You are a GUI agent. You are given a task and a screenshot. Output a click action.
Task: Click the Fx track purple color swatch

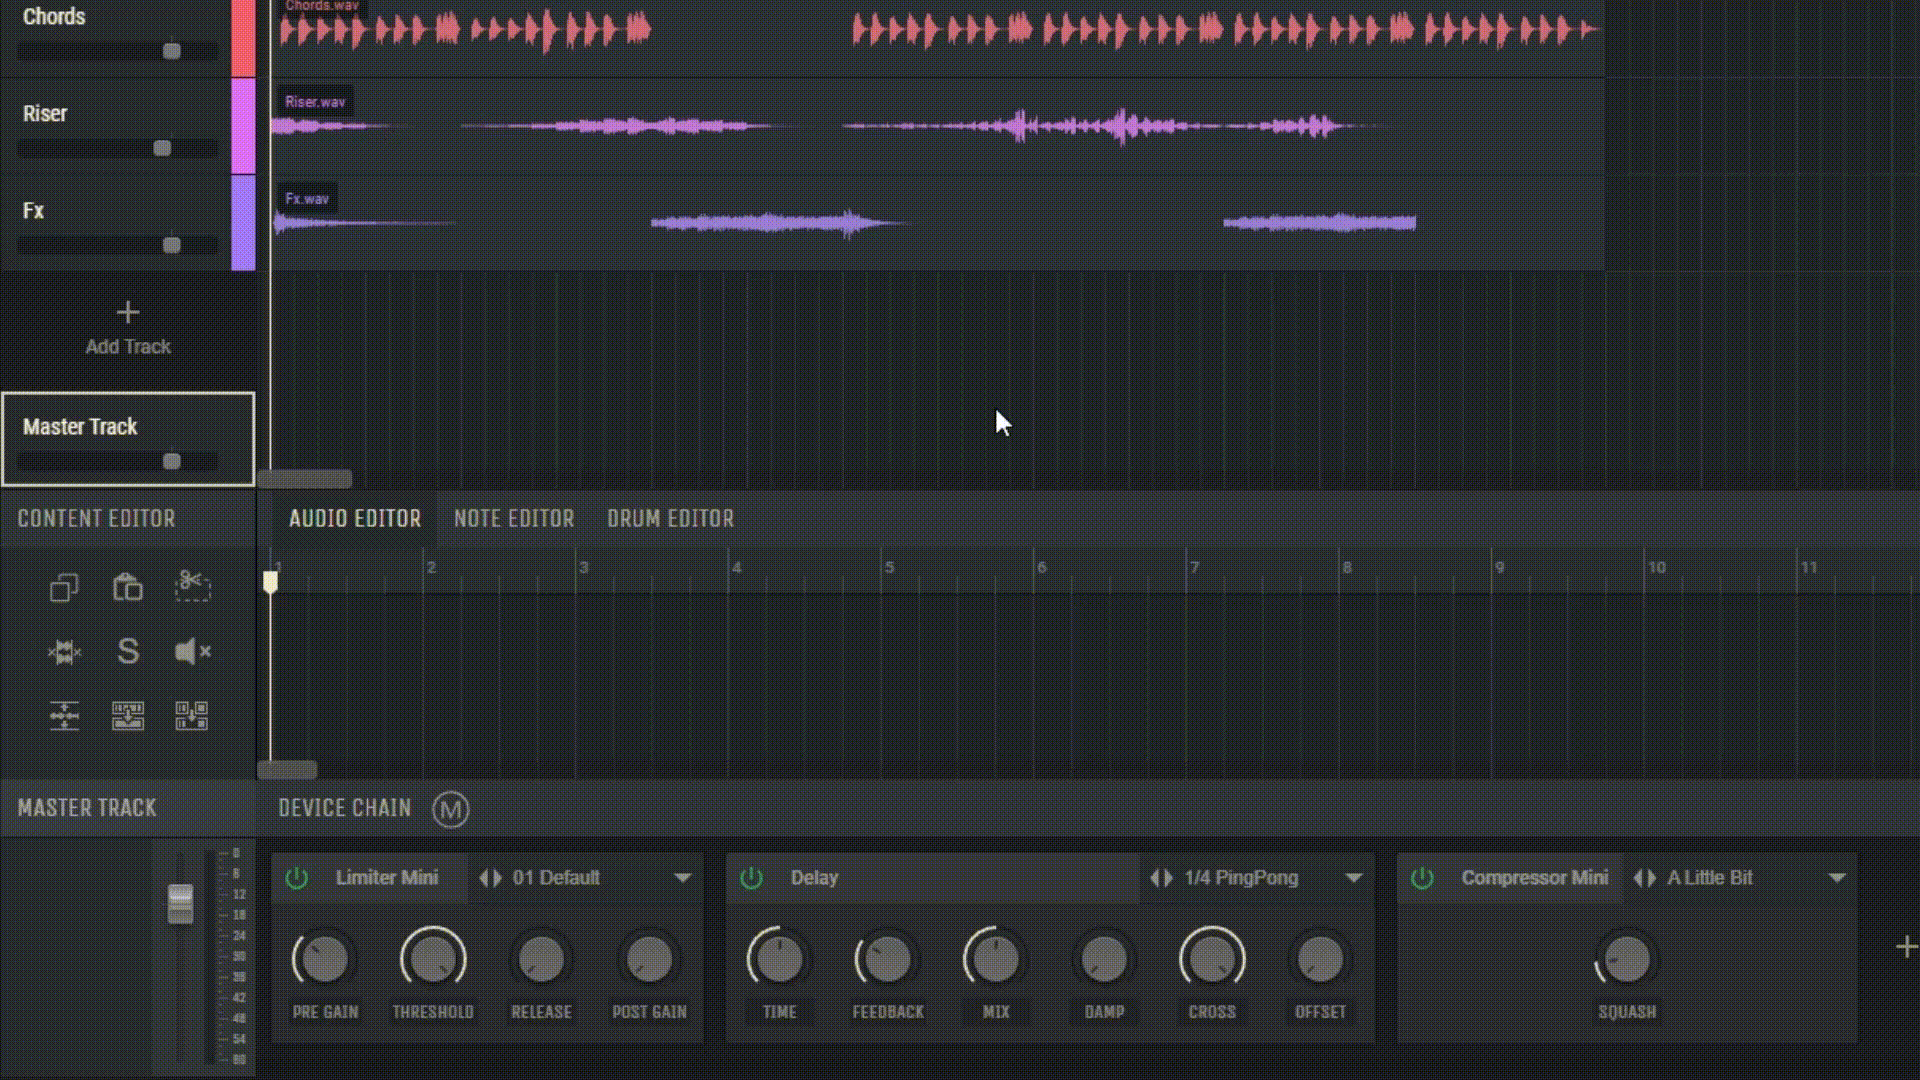coord(243,223)
